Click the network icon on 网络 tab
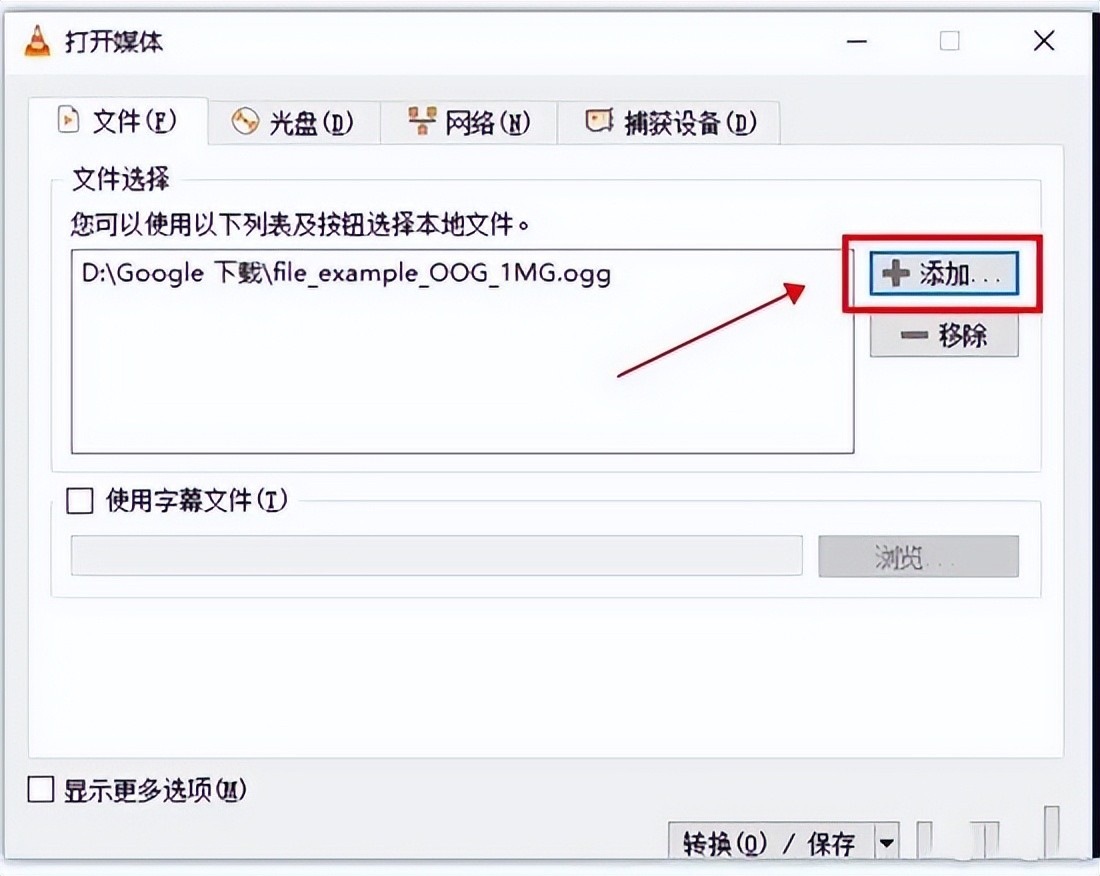Image resolution: width=1100 pixels, height=876 pixels. point(422,121)
